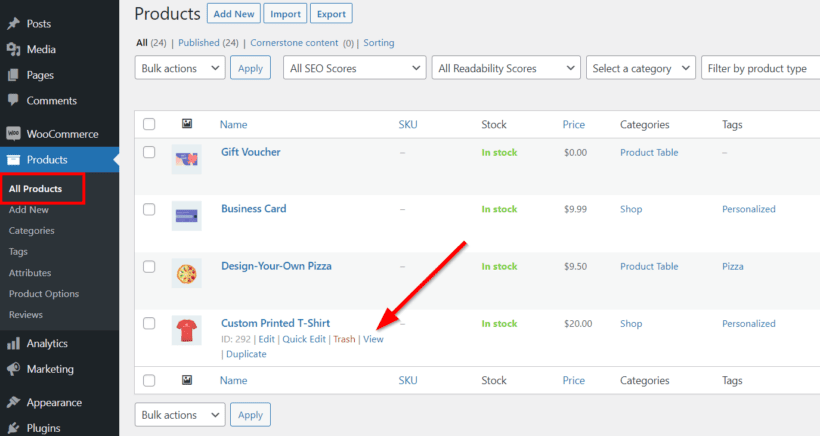Click Trash under Custom Printed T-Shirt

[x=344, y=339]
